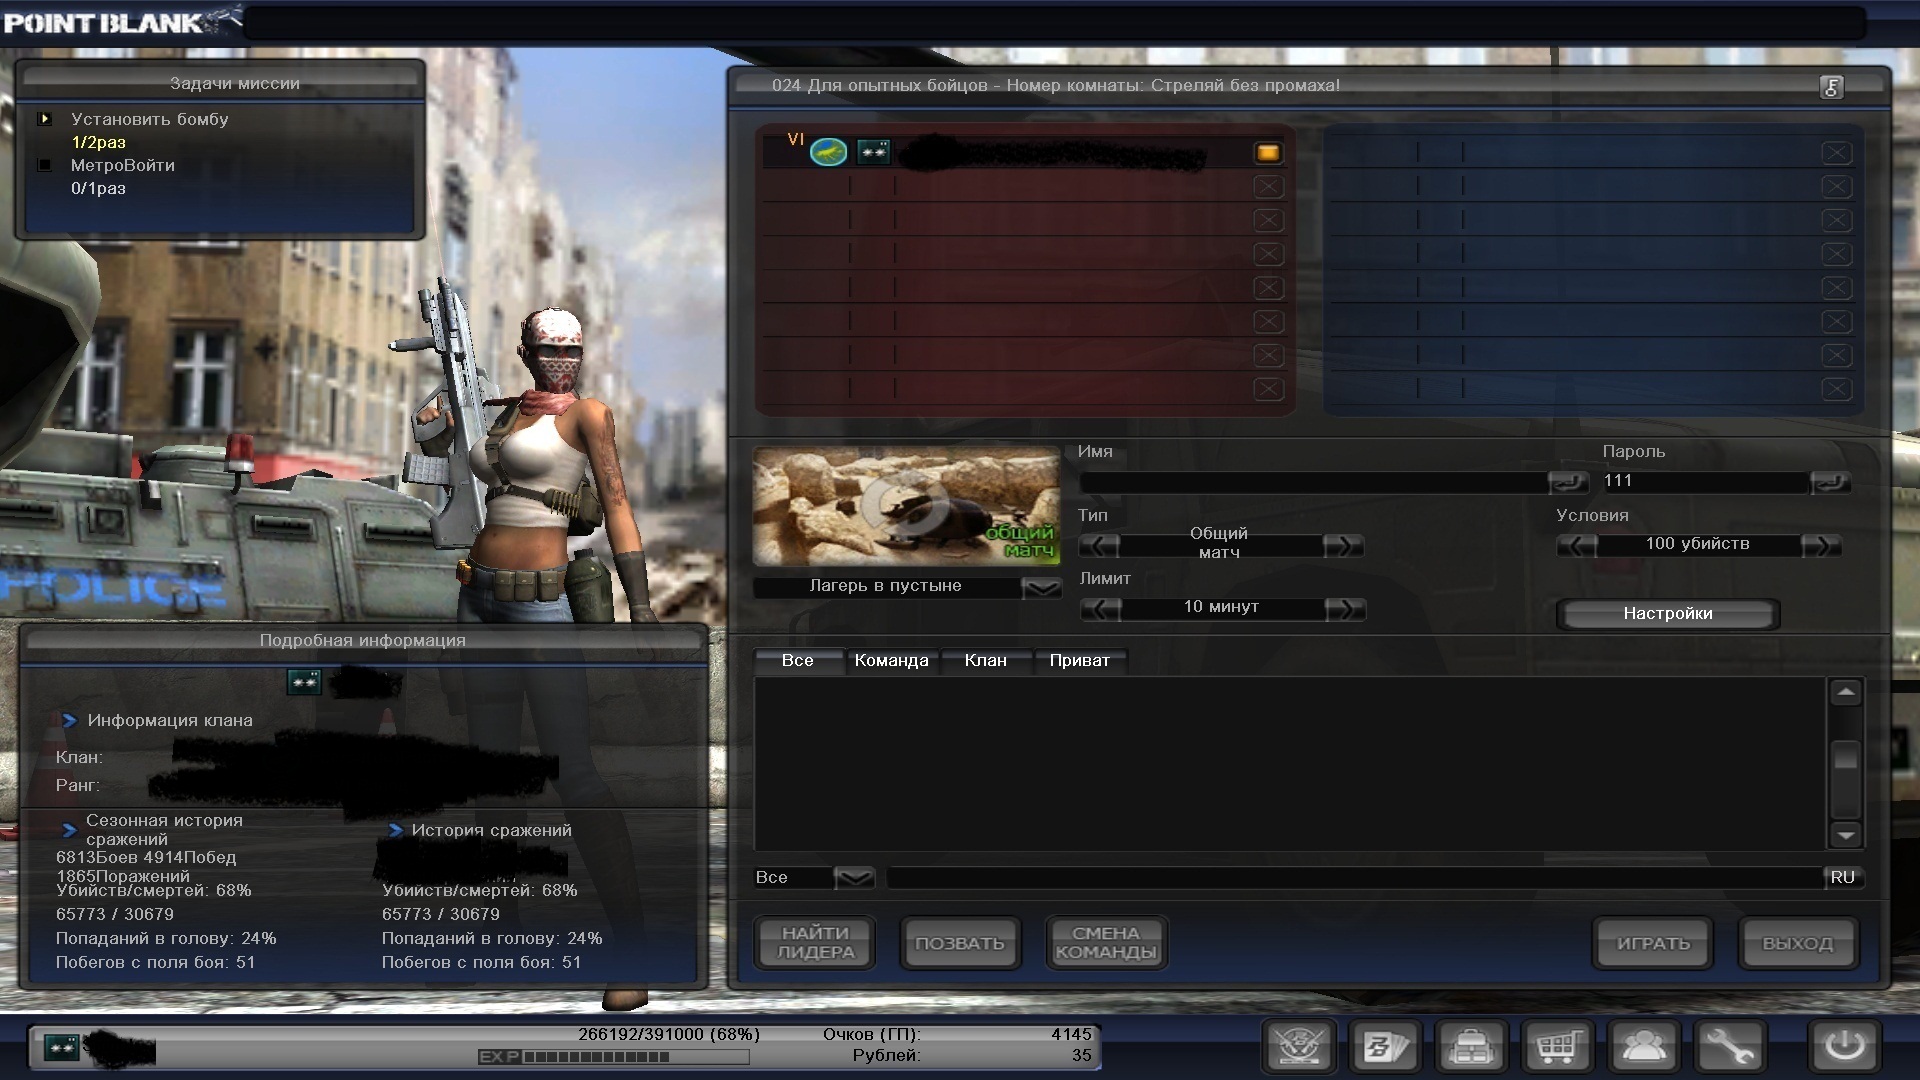
Task: Click the Настройки button
Action: (x=1667, y=614)
